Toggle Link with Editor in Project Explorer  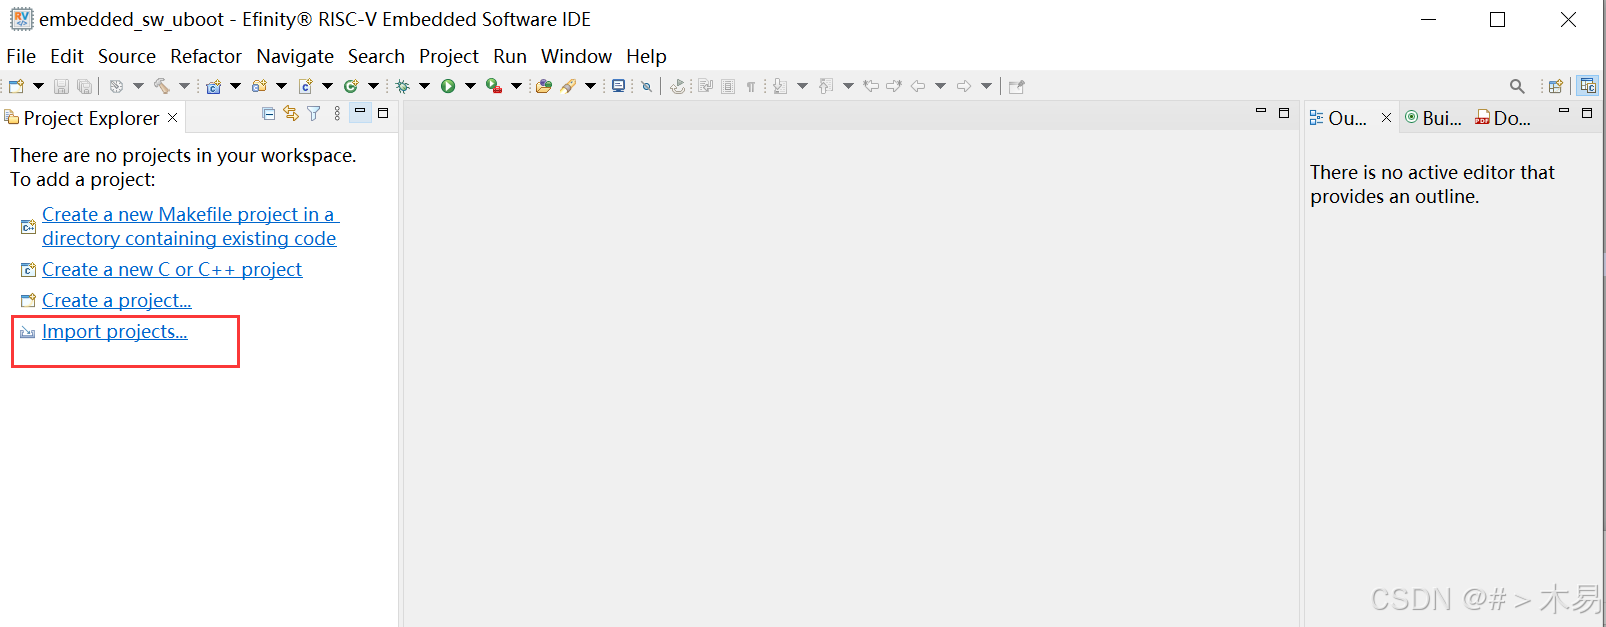(291, 113)
